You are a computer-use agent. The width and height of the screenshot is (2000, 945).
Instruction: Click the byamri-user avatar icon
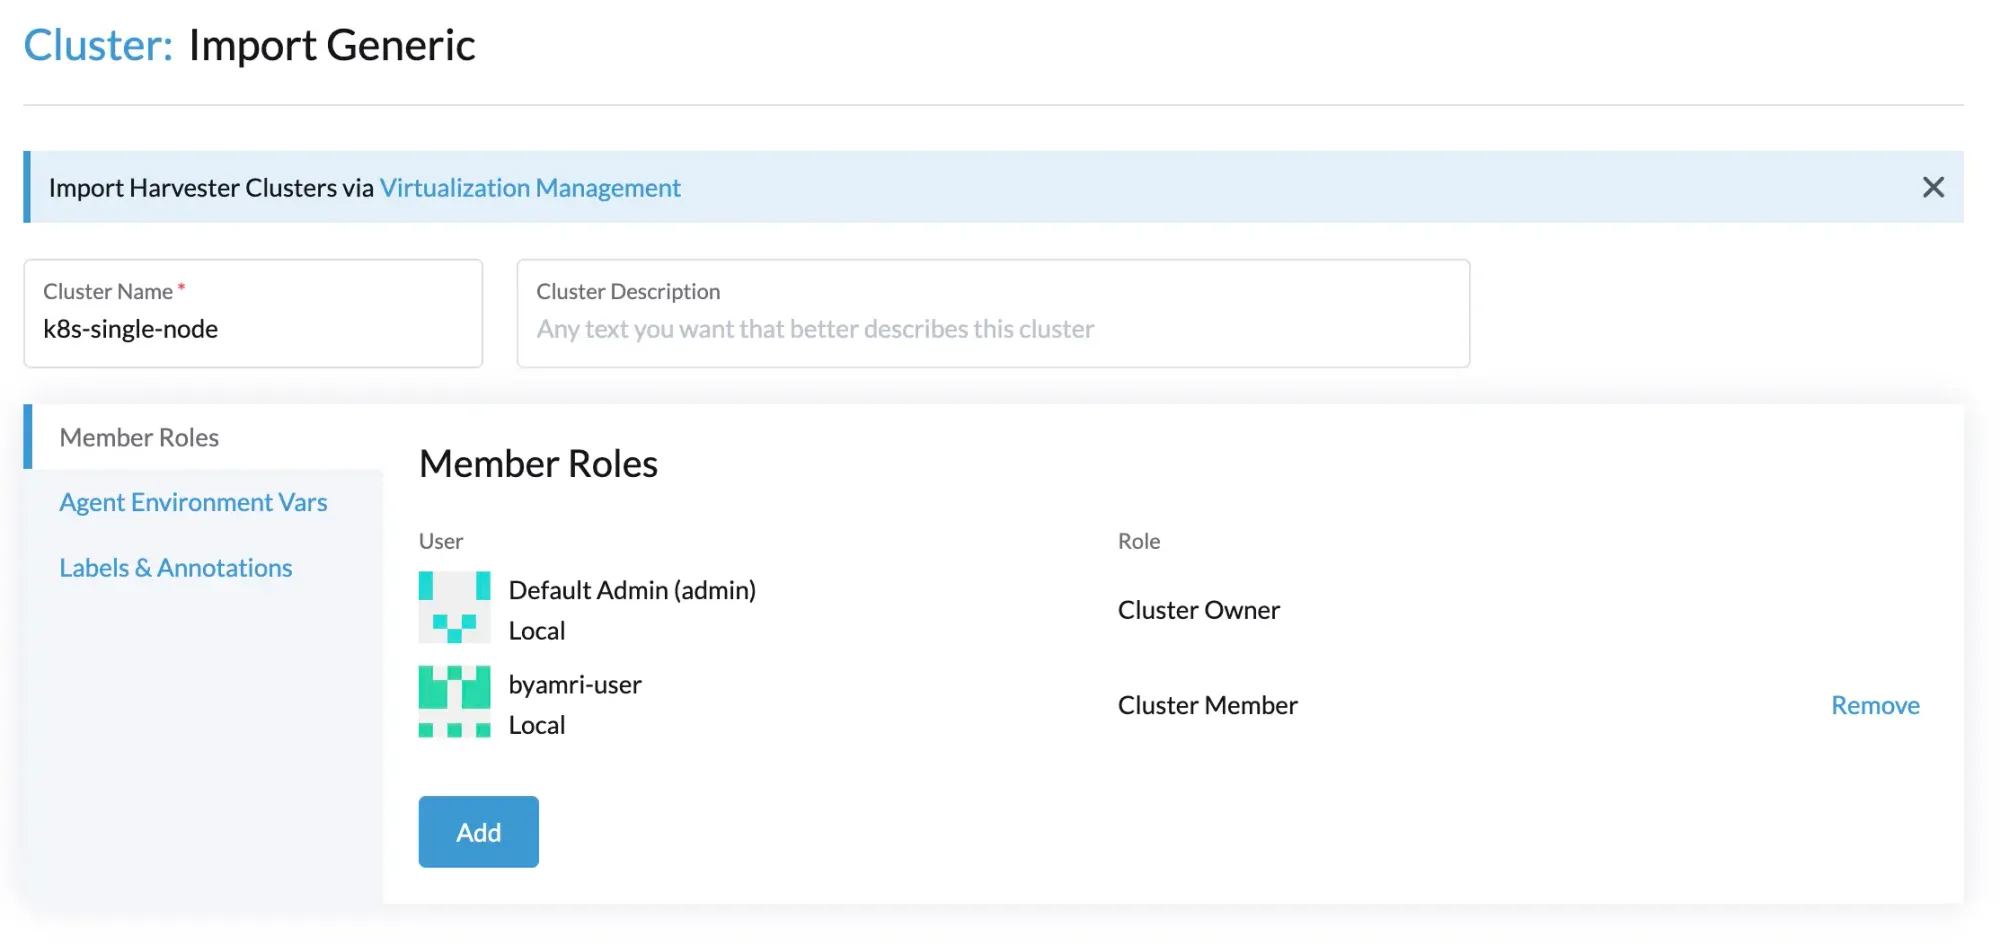[x=453, y=702]
